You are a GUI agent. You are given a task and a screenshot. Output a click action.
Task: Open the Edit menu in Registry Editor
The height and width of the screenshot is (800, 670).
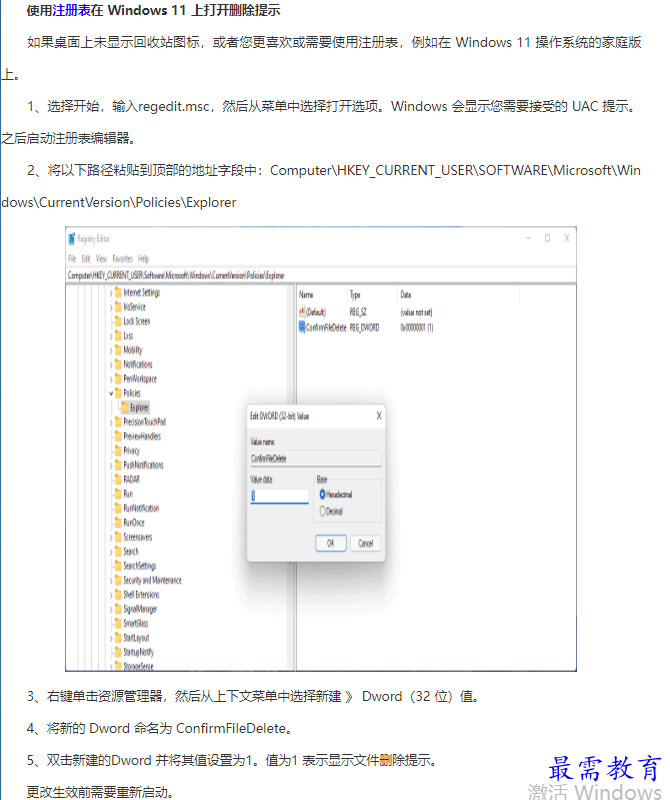click(x=86, y=259)
